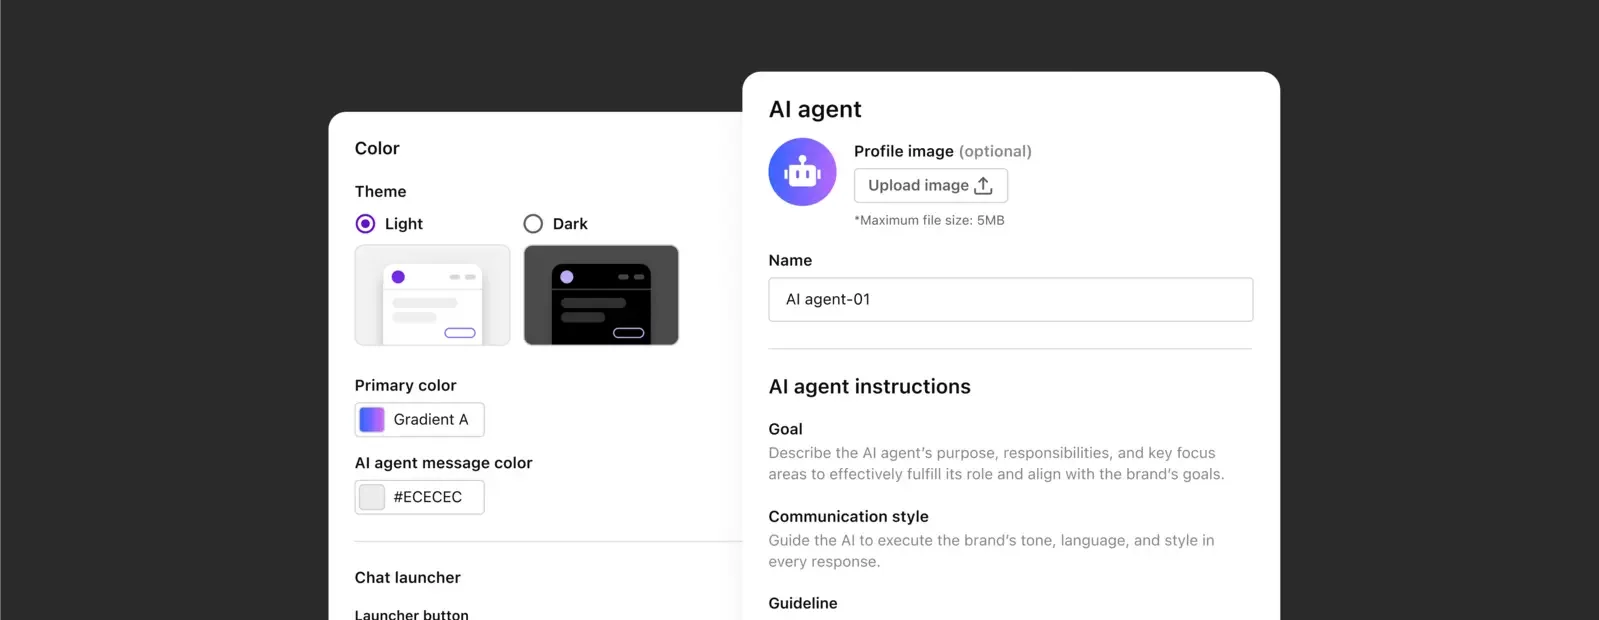Click the robot profile avatar icon
This screenshot has height=620, width=1599.
[802, 172]
